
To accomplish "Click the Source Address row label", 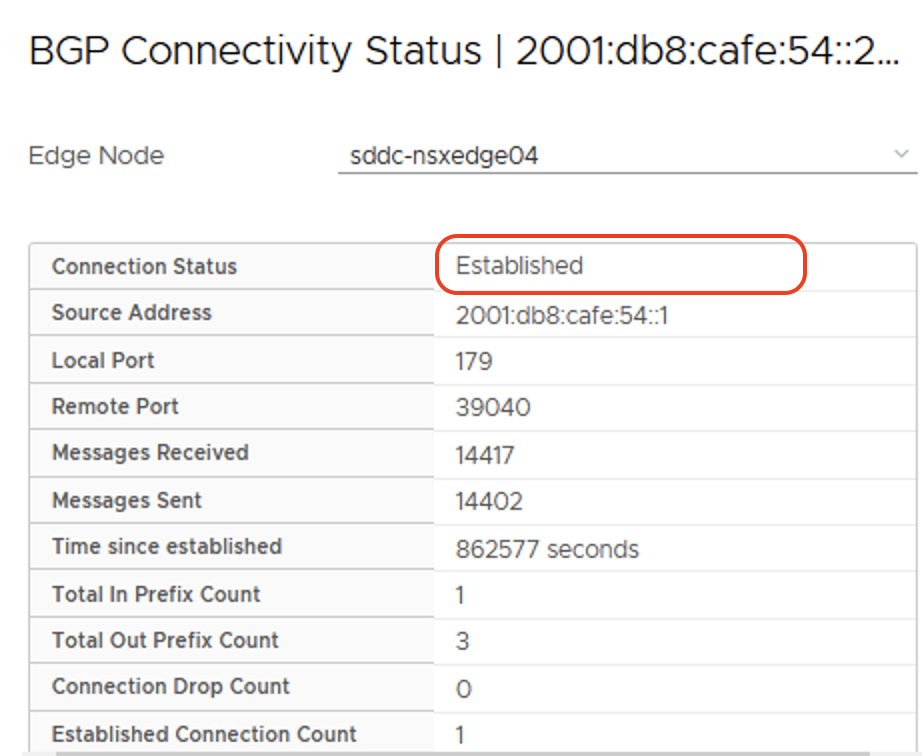I will pyautogui.click(x=131, y=312).
